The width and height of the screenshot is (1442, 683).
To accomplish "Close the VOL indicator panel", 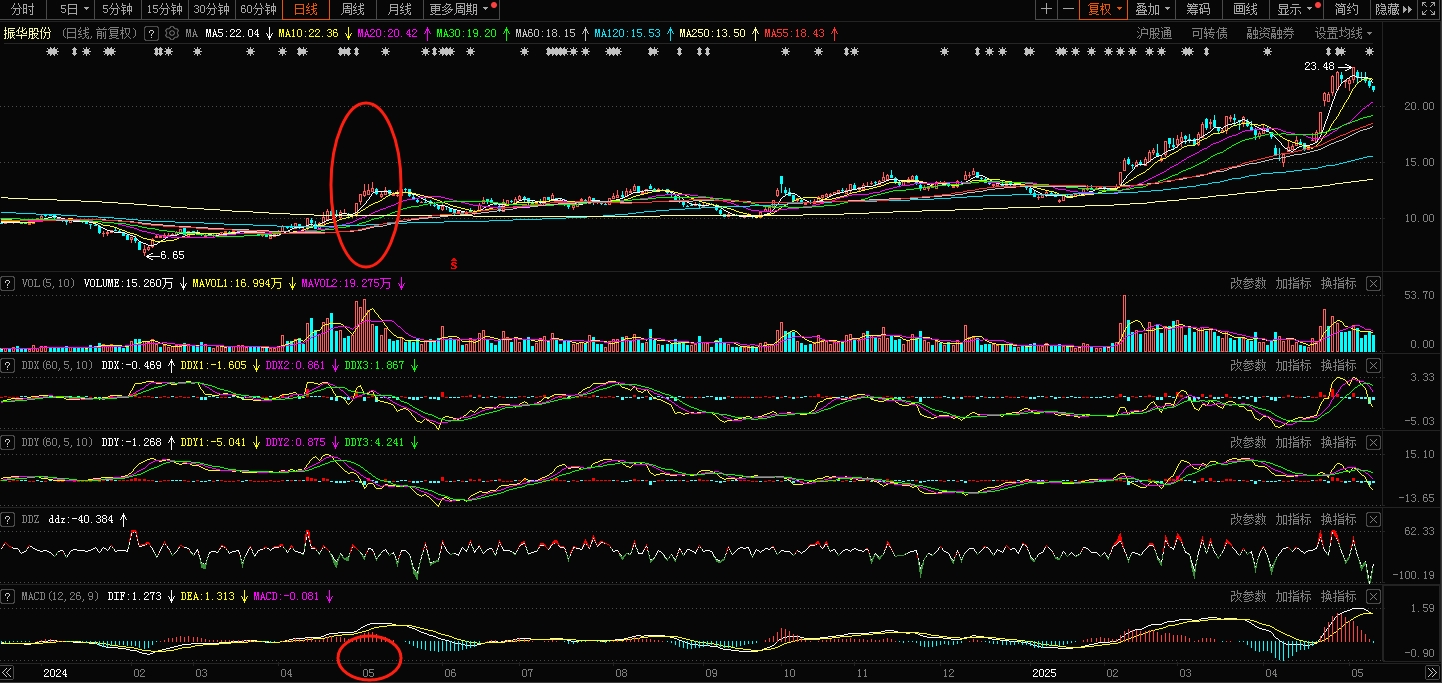I will click(1373, 284).
